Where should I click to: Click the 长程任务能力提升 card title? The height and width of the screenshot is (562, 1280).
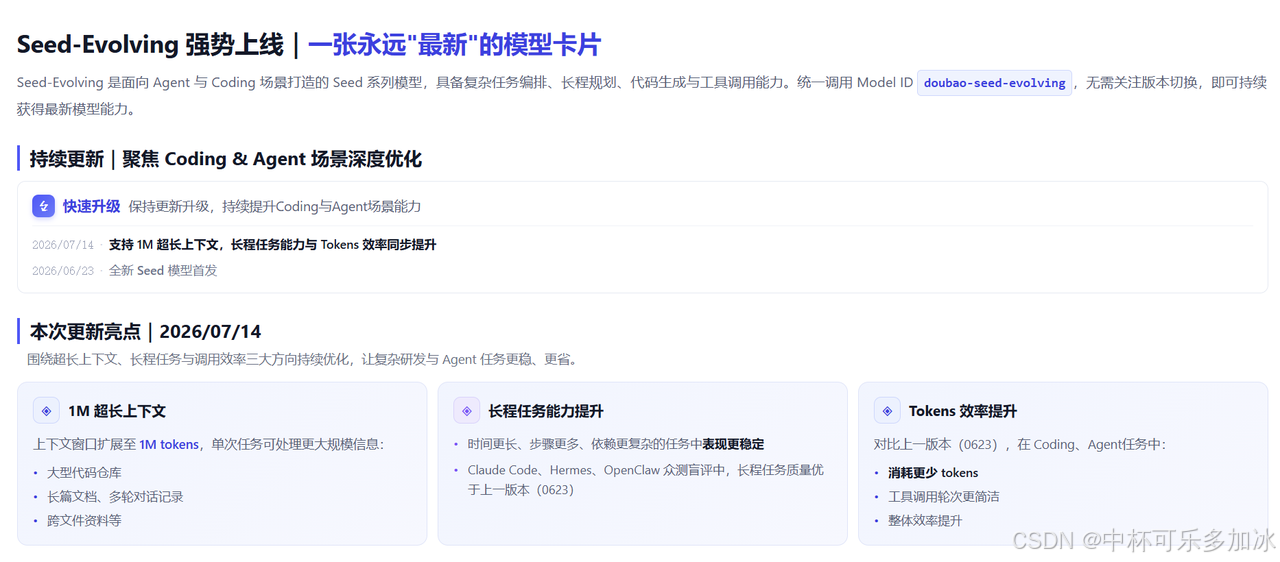[546, 411]
